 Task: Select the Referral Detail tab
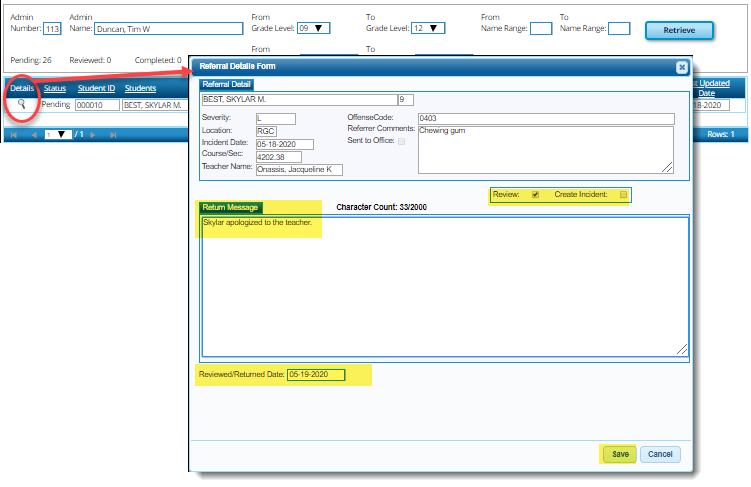[228, 84]
